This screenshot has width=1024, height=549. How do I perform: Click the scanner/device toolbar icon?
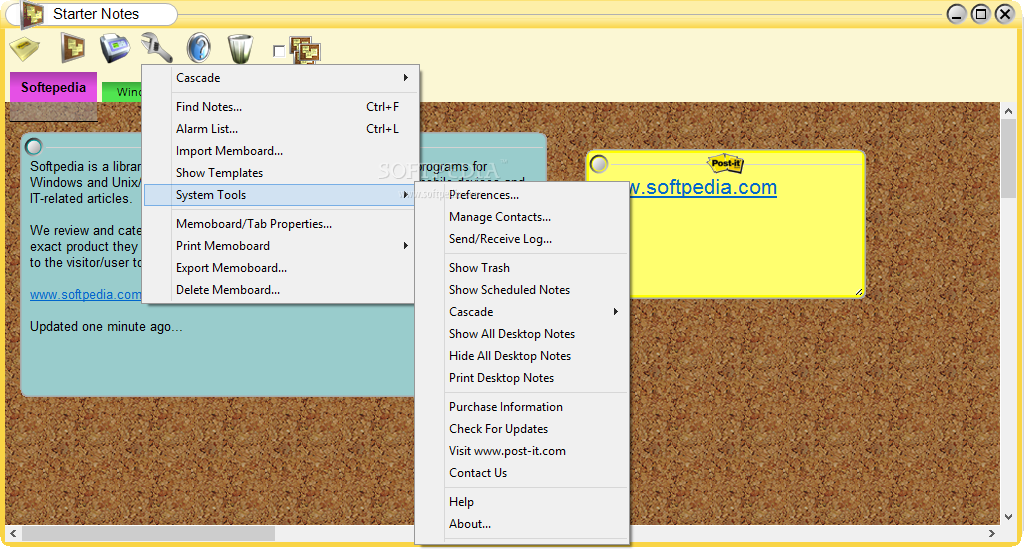pyautogui.click(x=115, y=48)
